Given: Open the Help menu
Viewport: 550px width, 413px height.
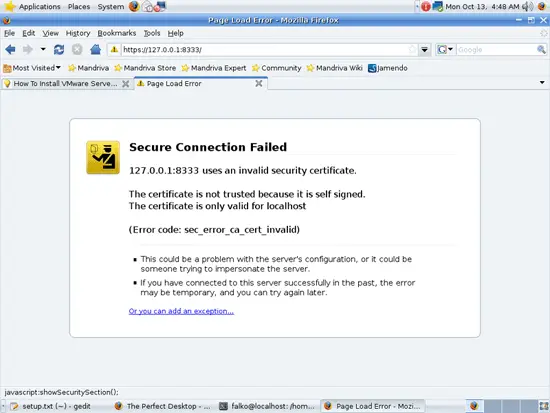Looking at the screenshot, I should click(175, 33).
